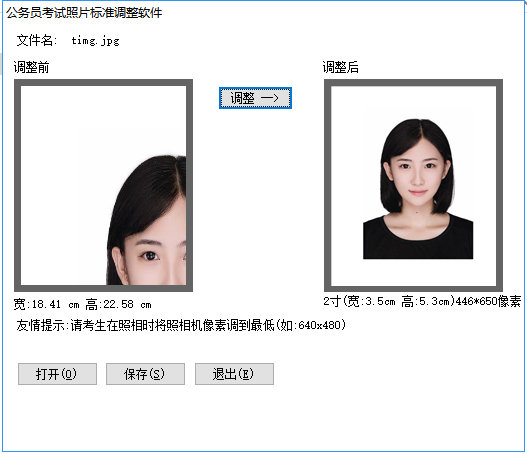The image size is (527, 454).
Task: Click the 公务员考试照片标准调整软件 window title
Action: click(x=84, y=13)
